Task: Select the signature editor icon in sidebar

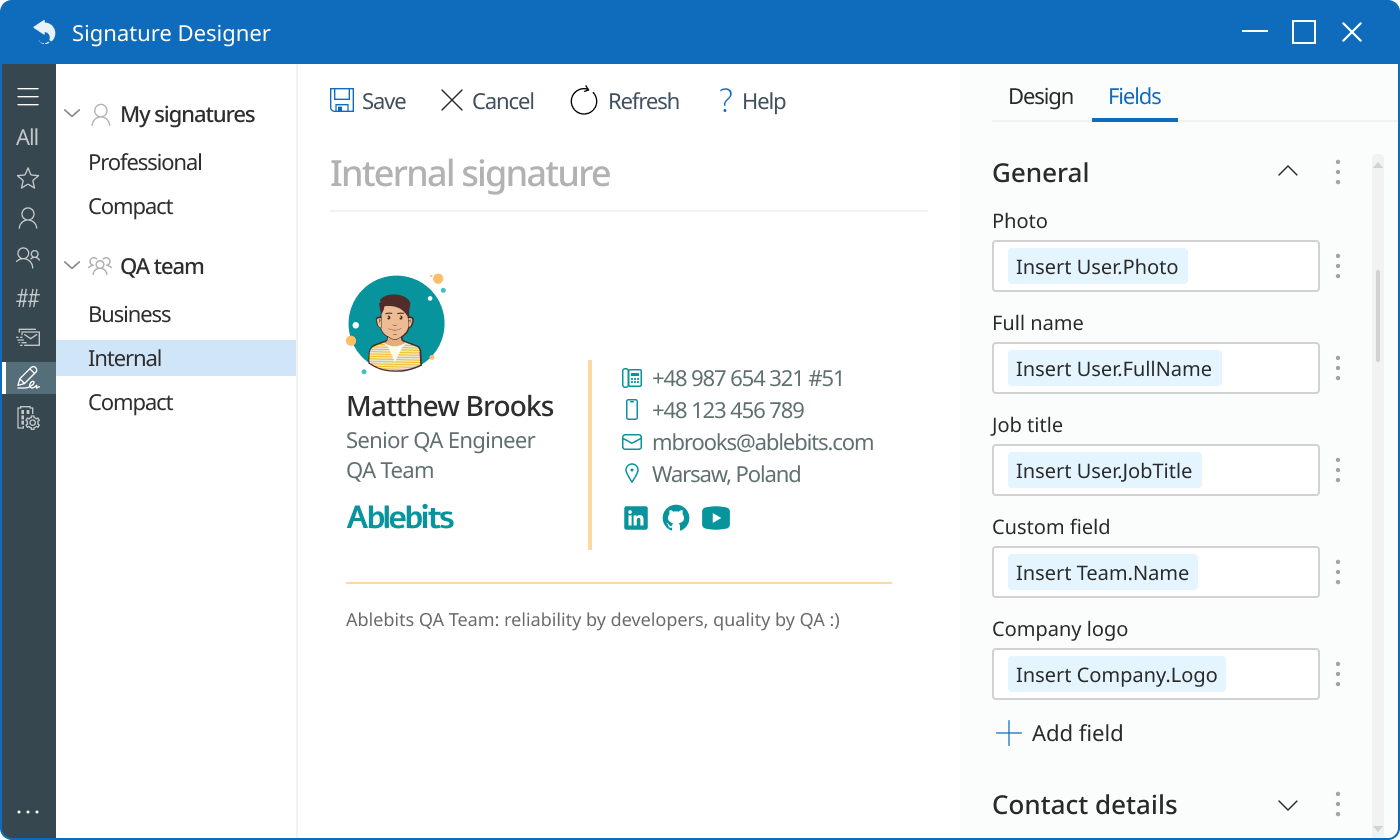Action: pyautogui.click(x=28, y=378)
